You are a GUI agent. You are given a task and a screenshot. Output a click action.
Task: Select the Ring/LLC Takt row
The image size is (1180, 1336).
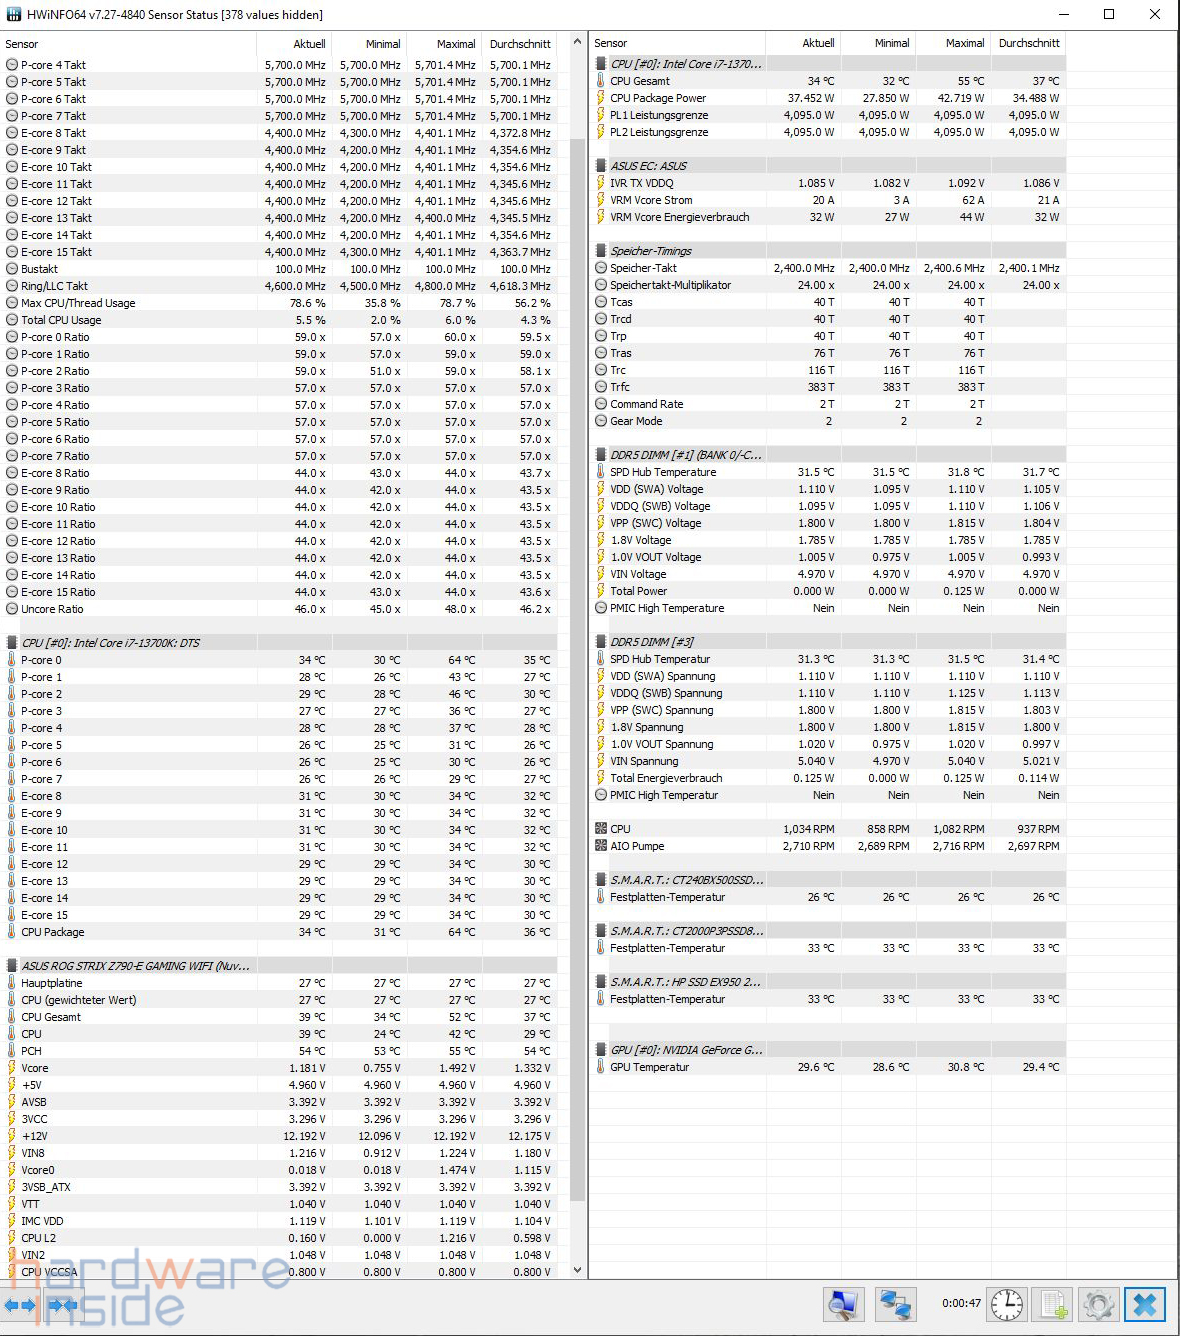(x=278, y=286)
